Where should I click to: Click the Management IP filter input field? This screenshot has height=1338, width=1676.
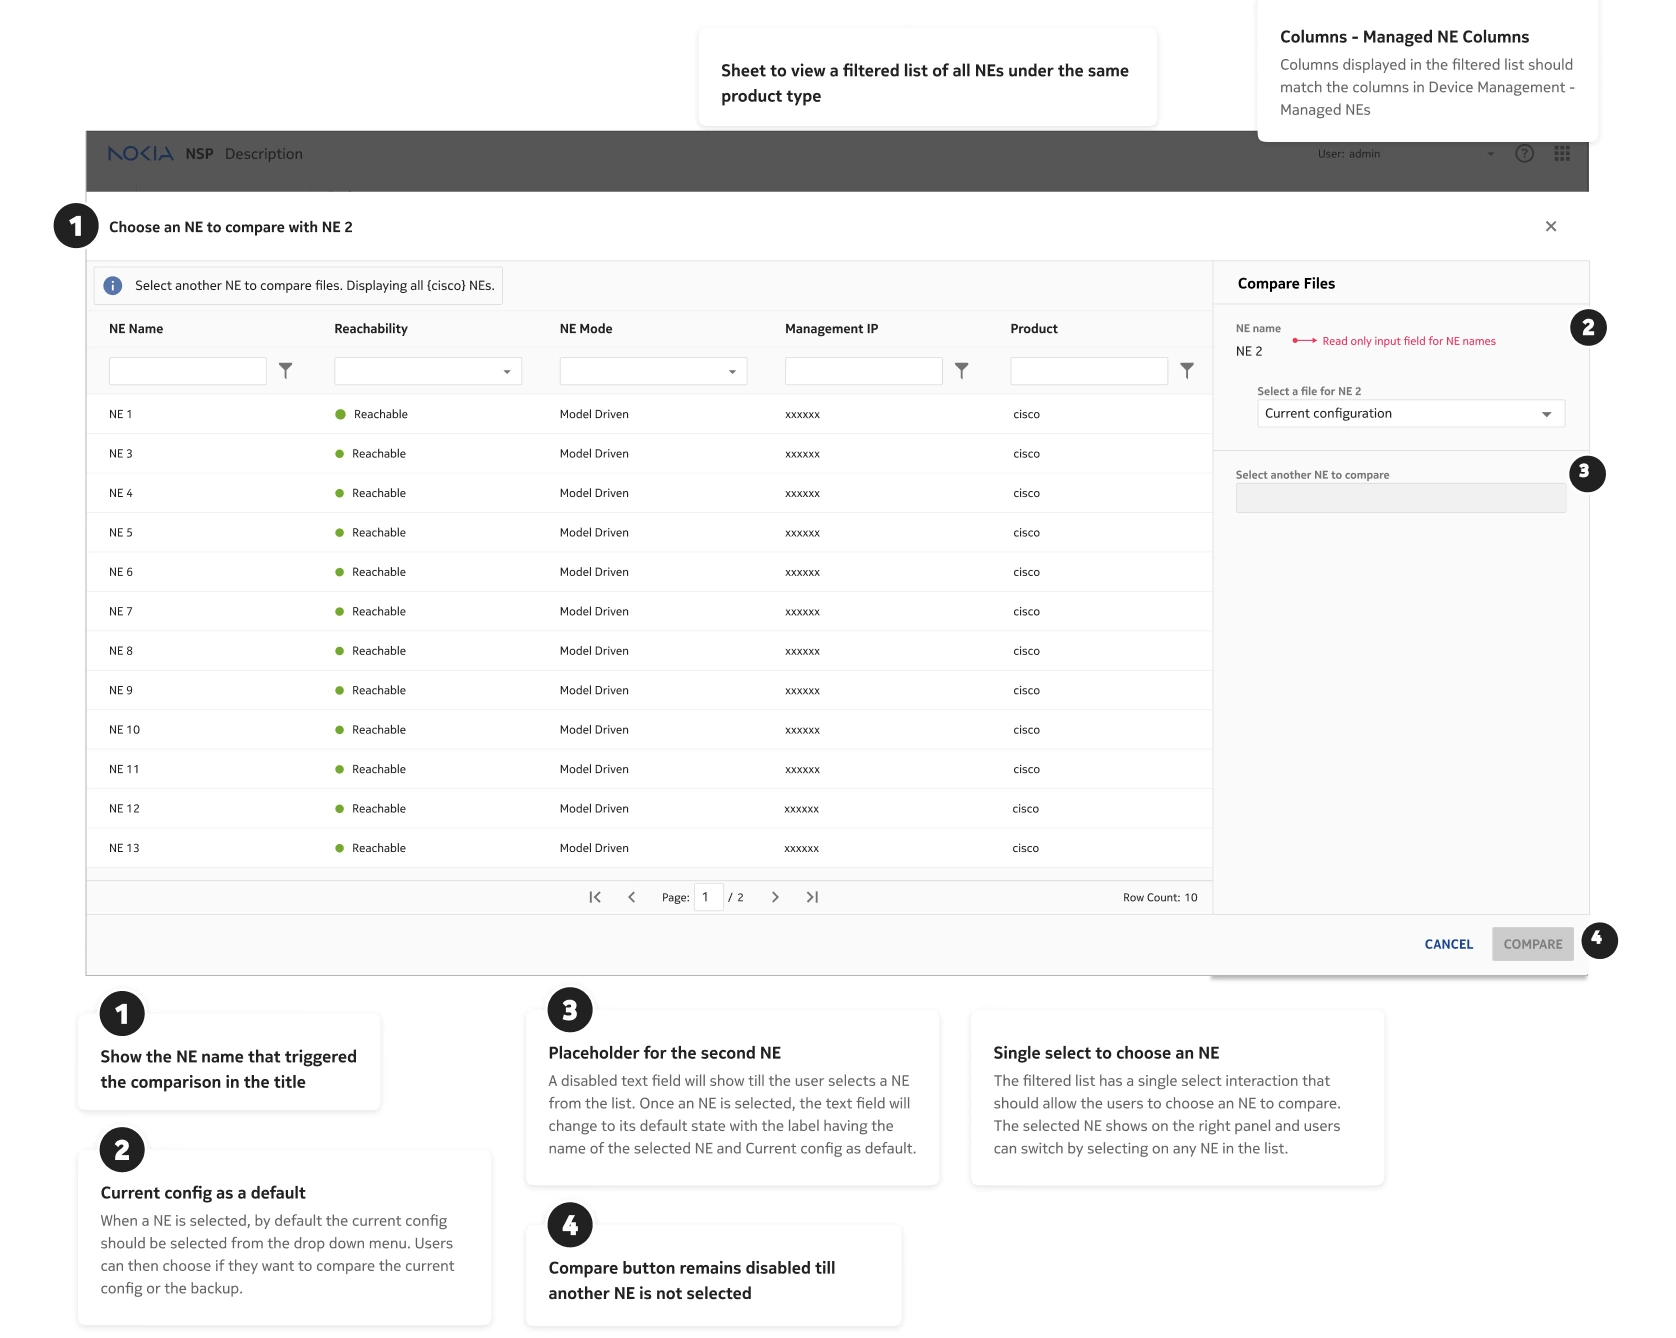864,371
